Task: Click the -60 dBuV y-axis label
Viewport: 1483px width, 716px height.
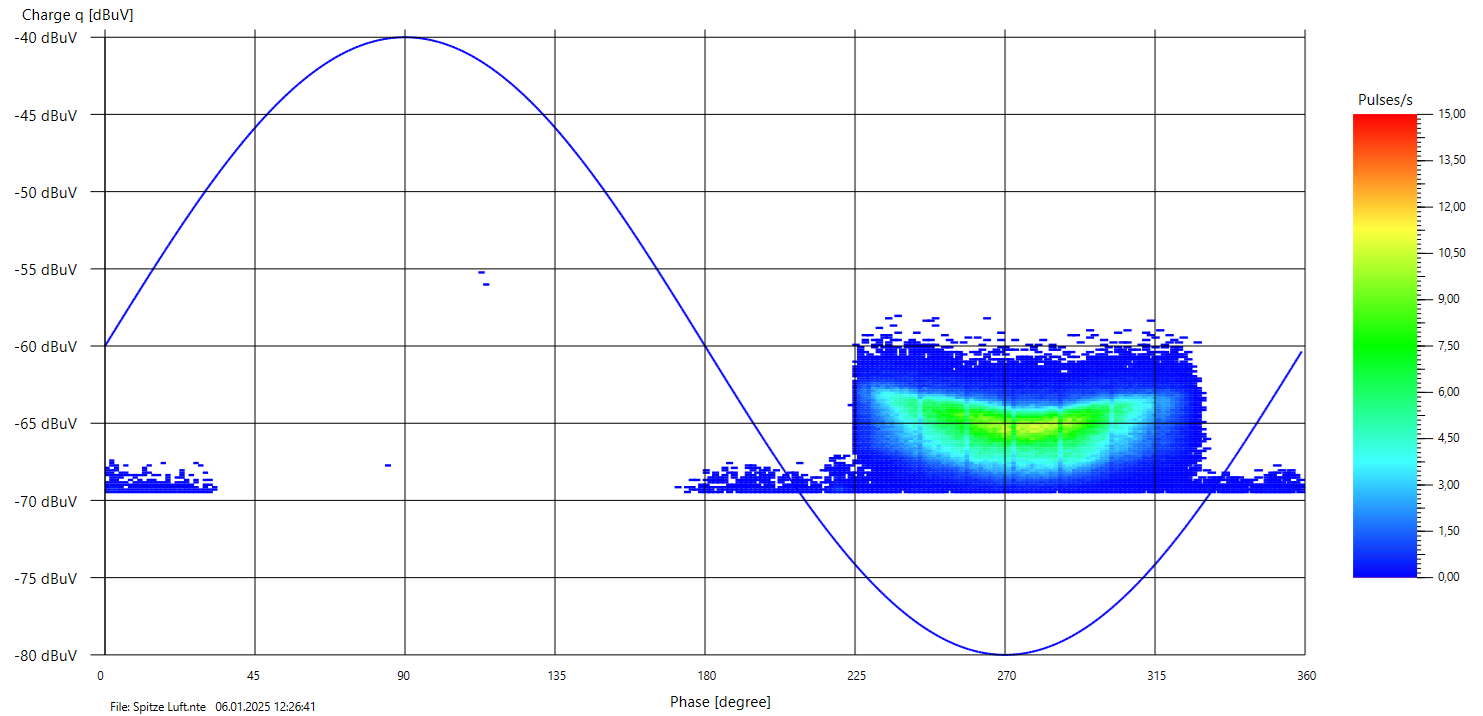Action: tap(46, 347)
